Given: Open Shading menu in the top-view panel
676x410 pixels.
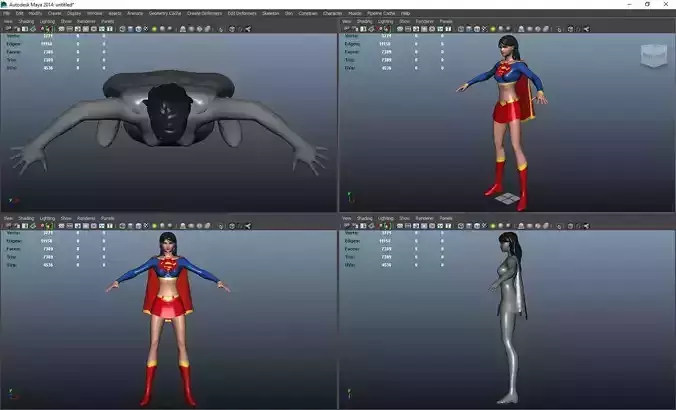Looking at the screenshot, I should (26, 21).
